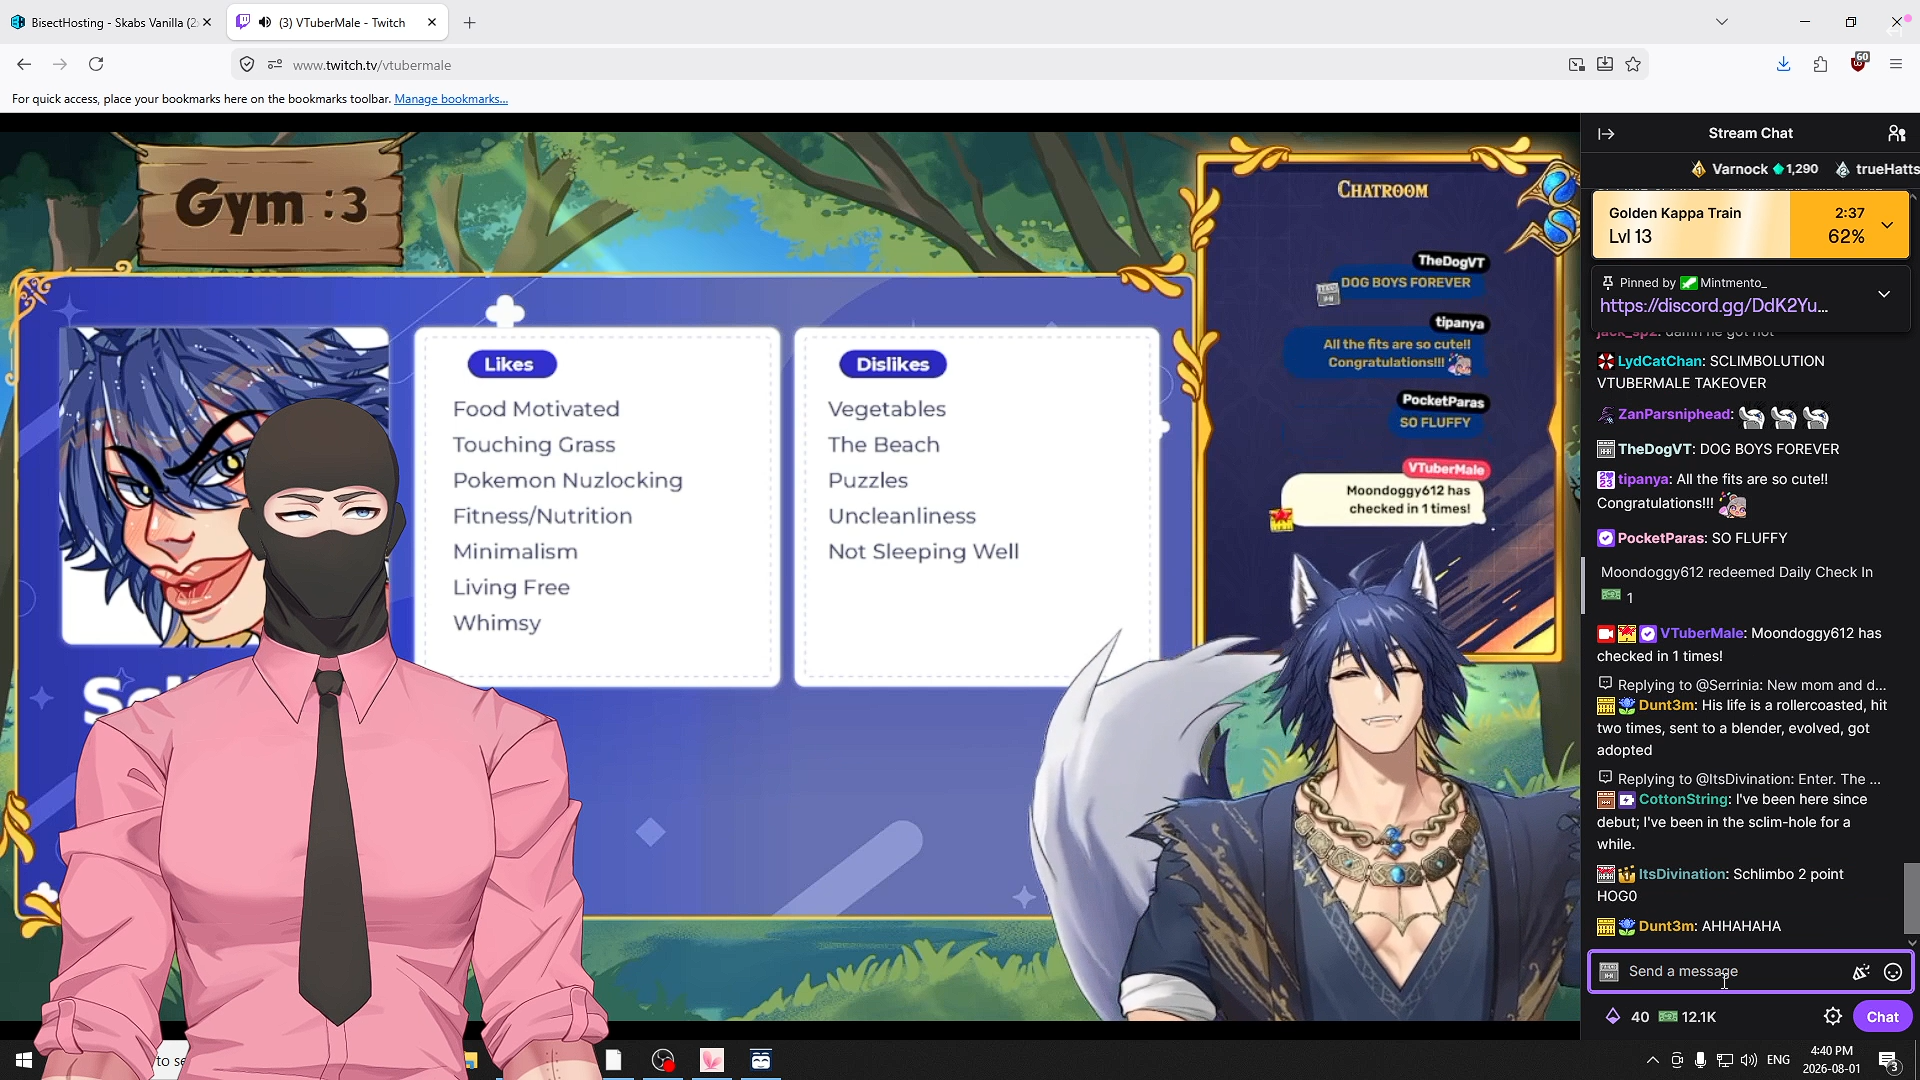The image size is (1920, 1080).
Task: Open the emote picker in chat input
Action: click(x=1892, y=972)
